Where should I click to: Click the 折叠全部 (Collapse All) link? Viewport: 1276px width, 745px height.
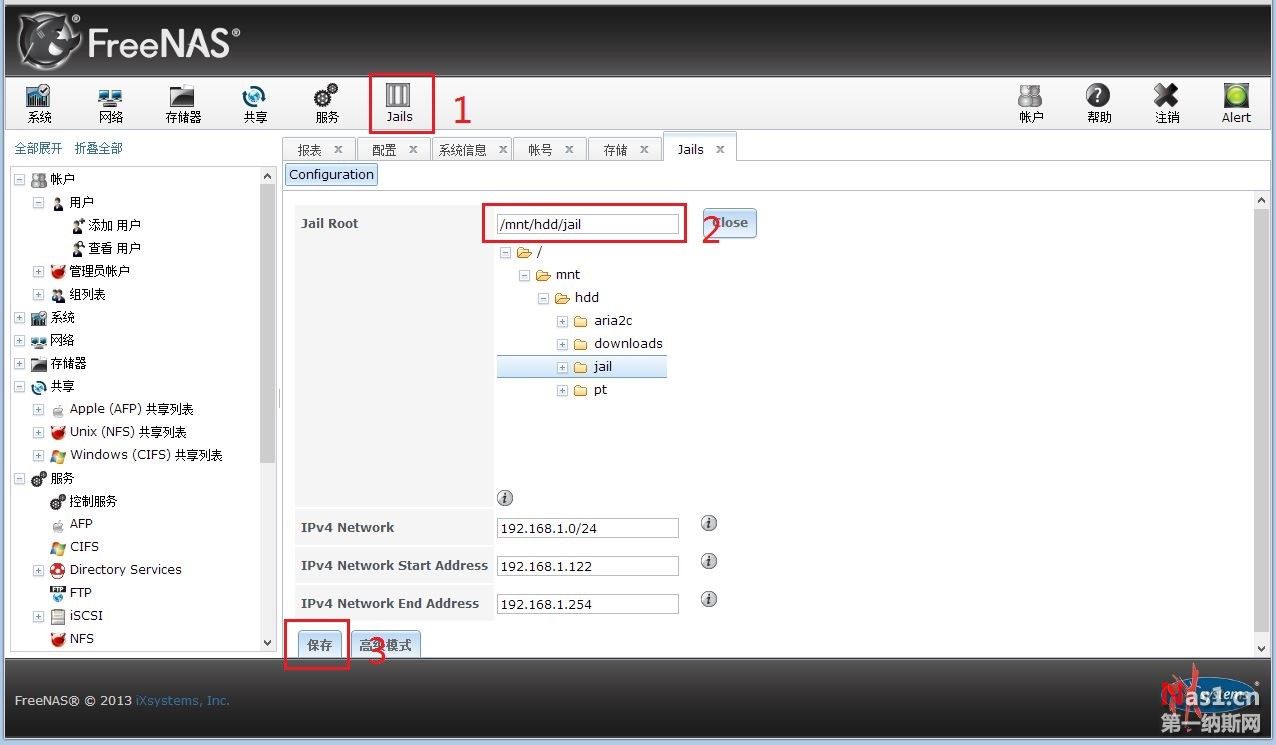[99, 148]
